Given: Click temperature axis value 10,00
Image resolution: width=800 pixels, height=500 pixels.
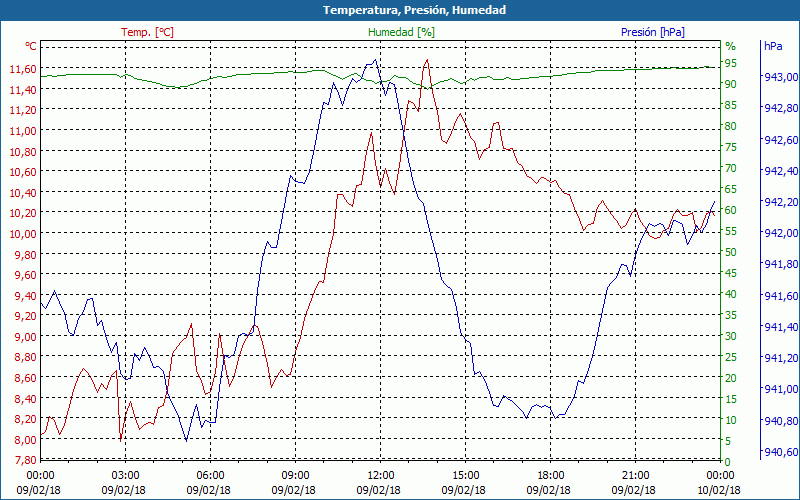Looking at the screenshot, I should (x=23, y=234).
